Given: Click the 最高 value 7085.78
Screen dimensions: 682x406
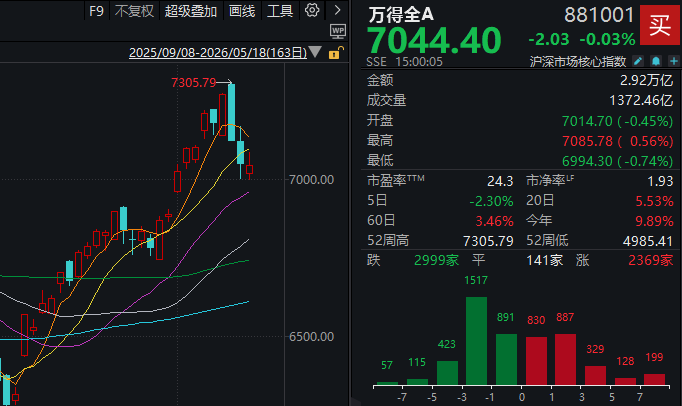Looking at the screenshot, I should pyautogui.click(x=587, y=141).
